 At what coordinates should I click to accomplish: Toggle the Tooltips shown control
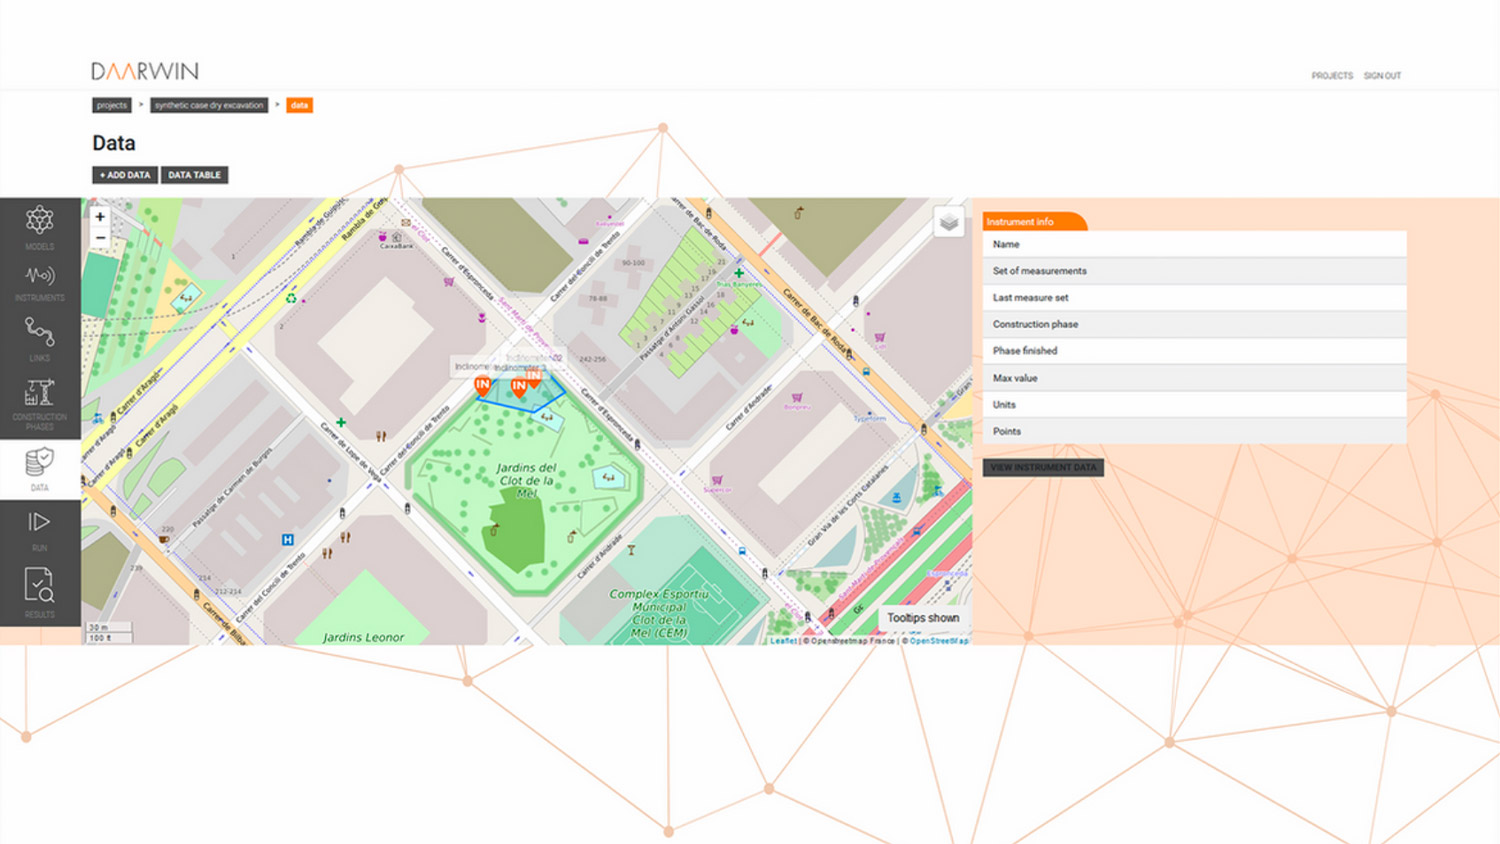922,618
